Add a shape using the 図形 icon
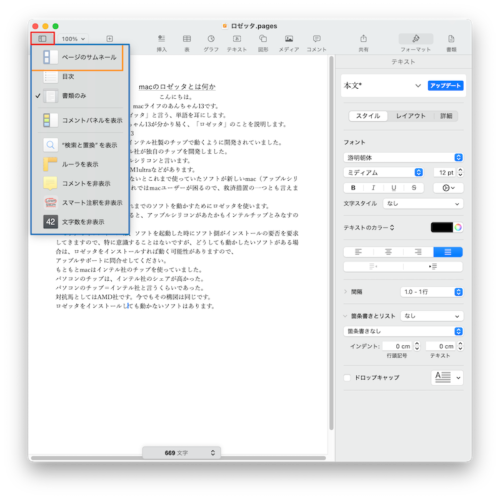 tap(263, 43)
